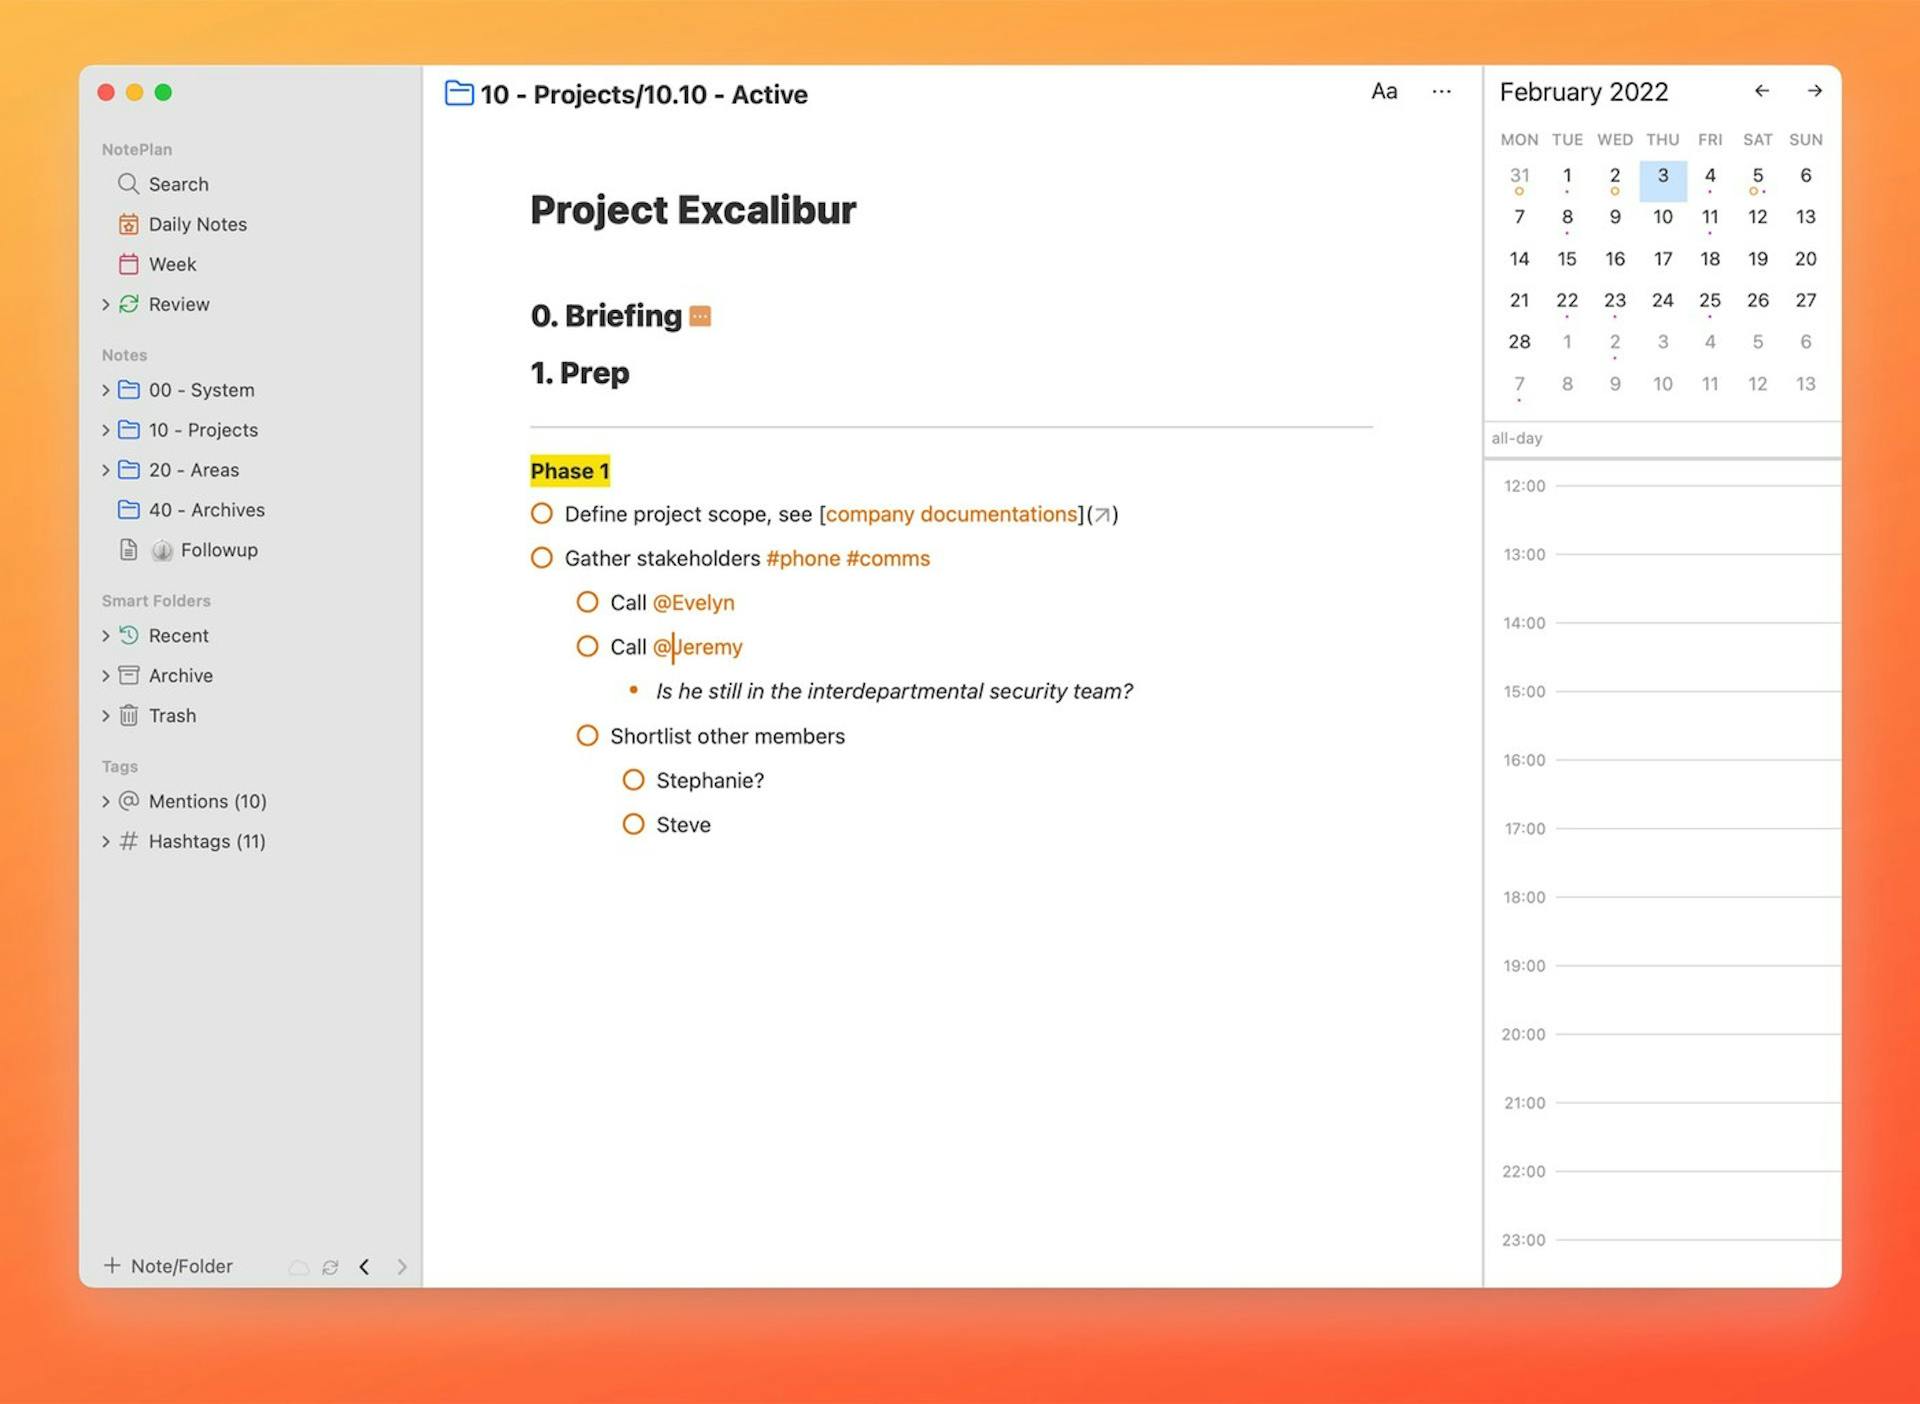Open Daily Notes
The height and width of the screenshot is (1404, 1920).
pyautogui.click(x=197, y=224)
